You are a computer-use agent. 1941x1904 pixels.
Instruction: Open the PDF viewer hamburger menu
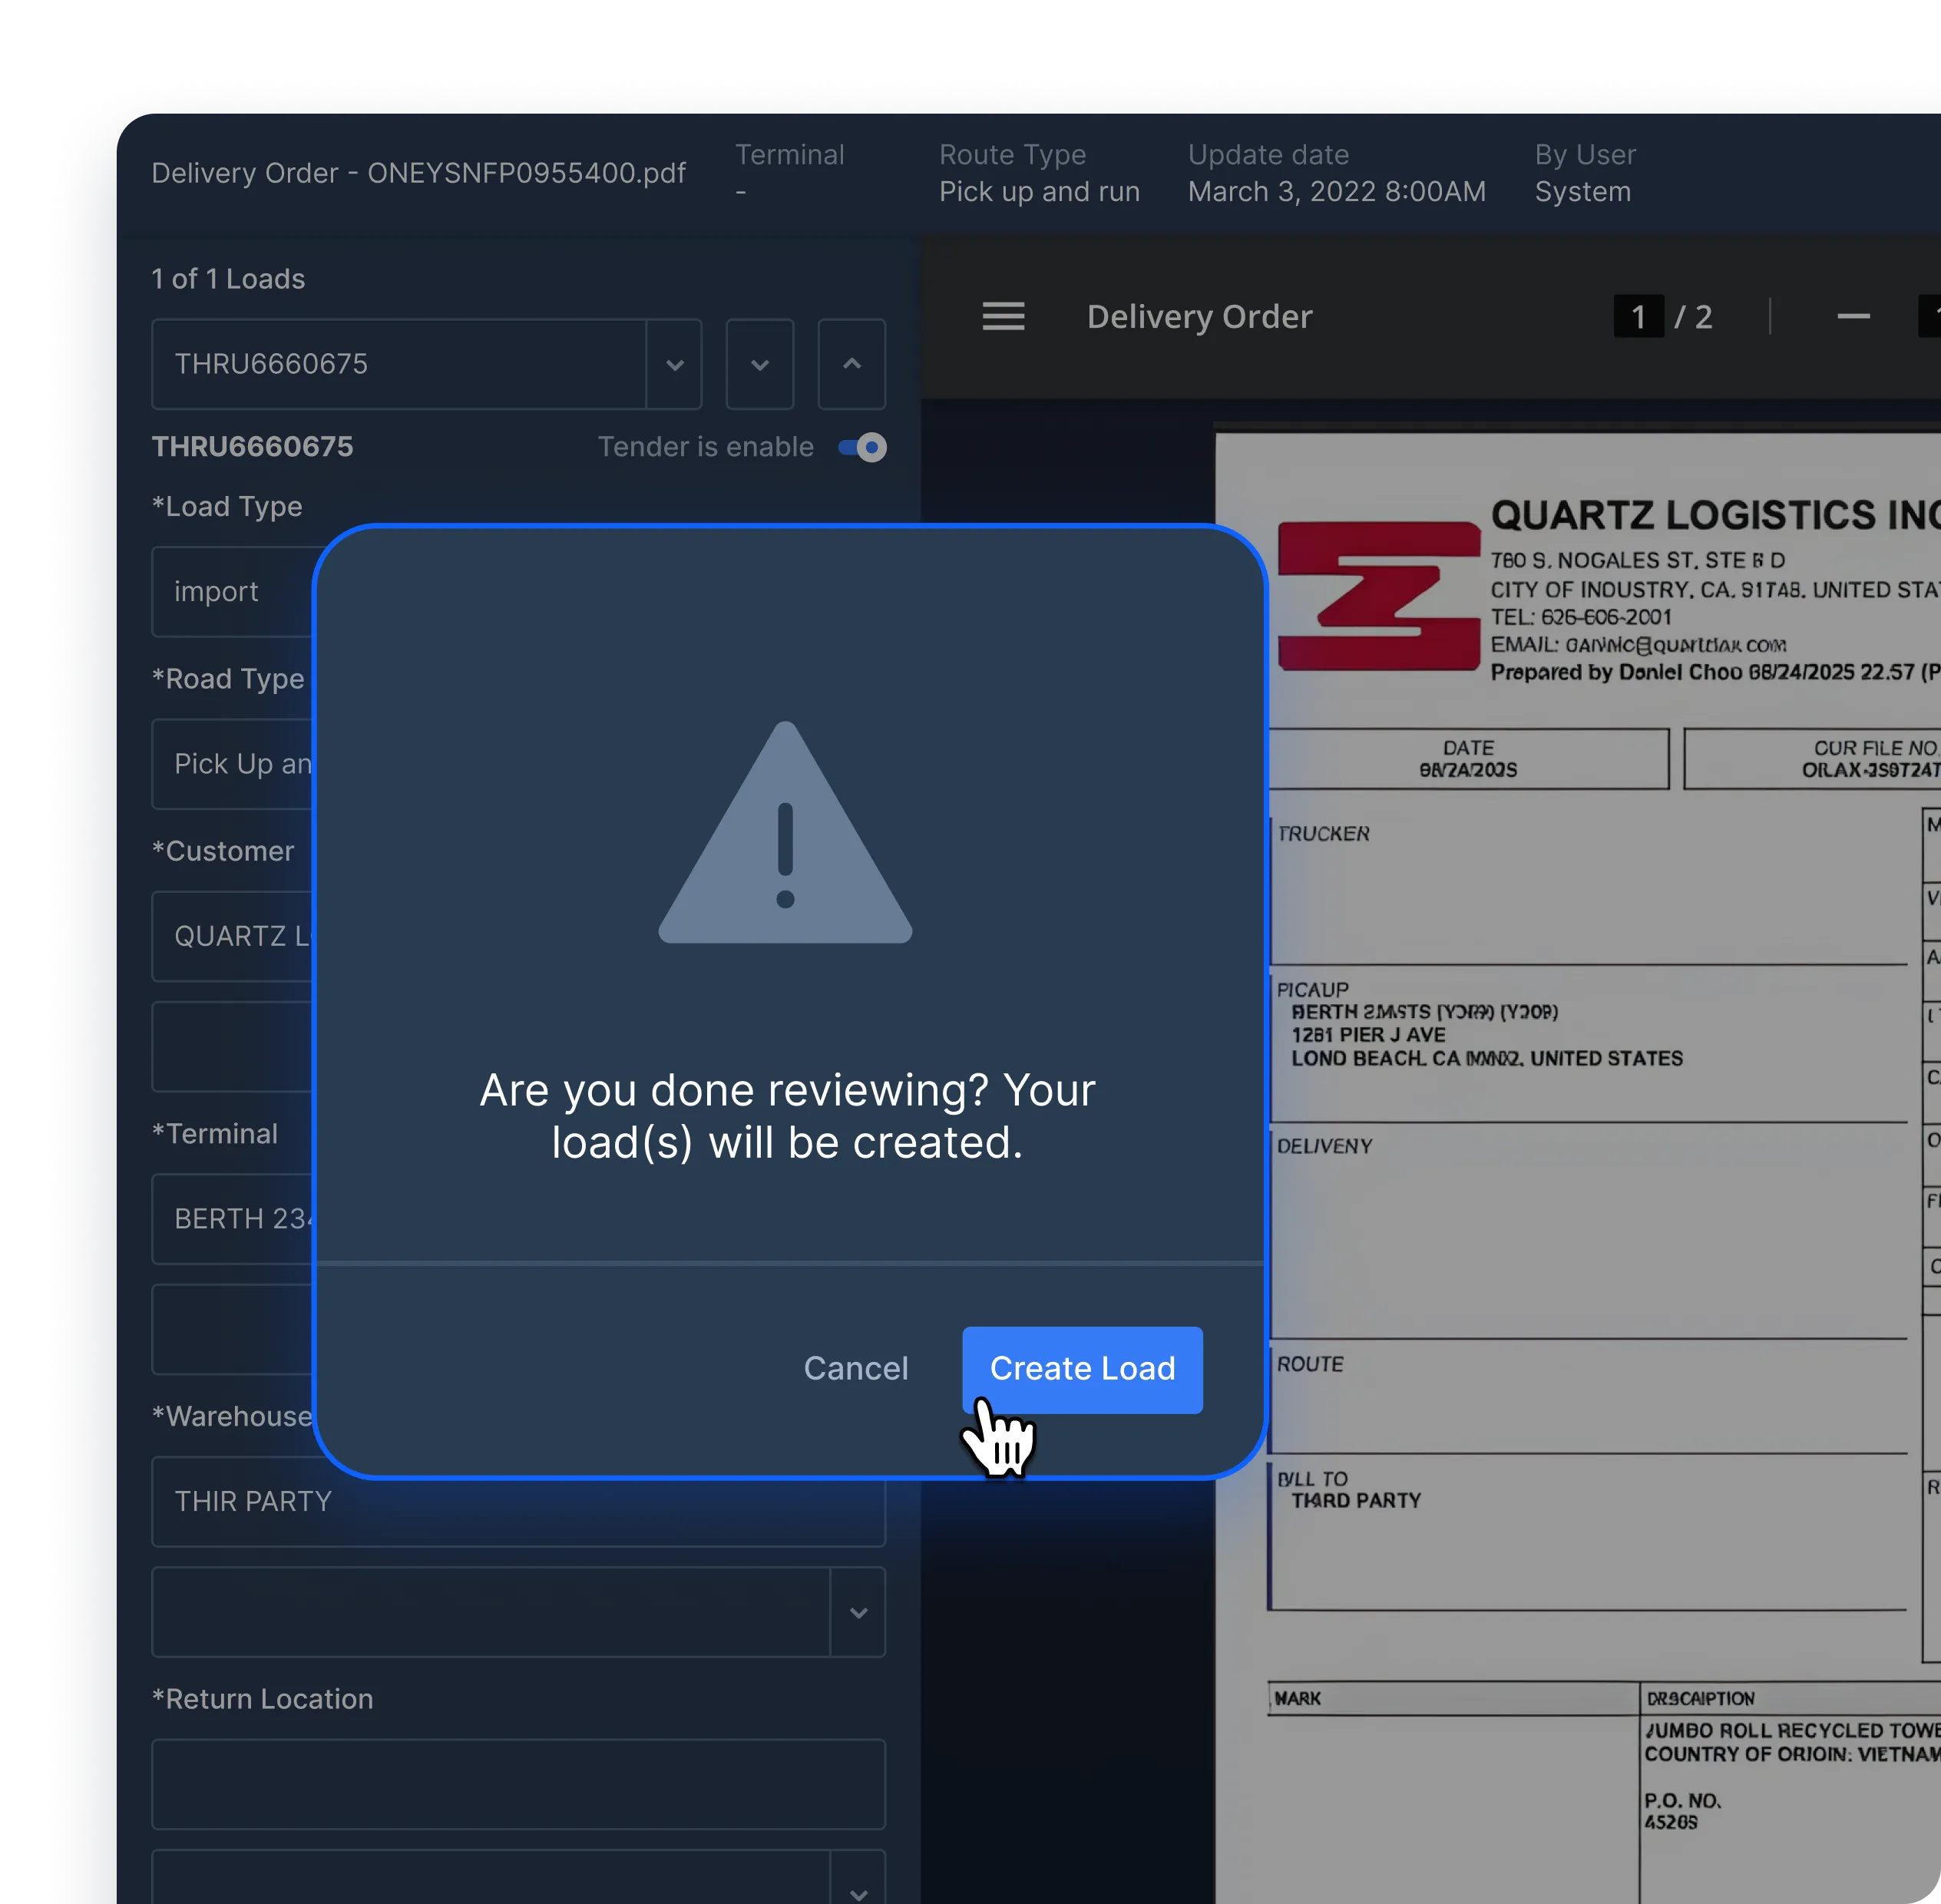click(x=1003, y=317)
